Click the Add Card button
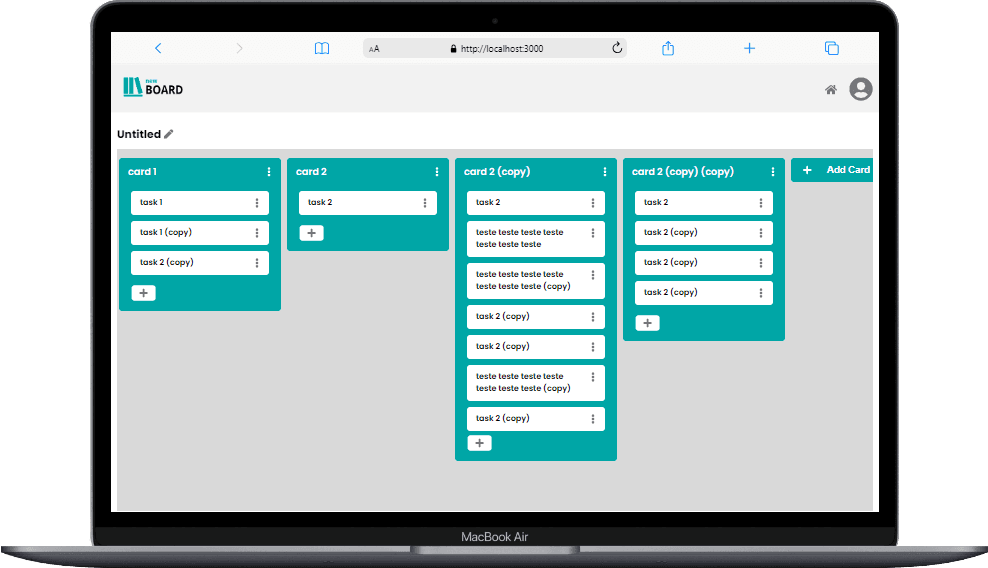Screen dimensions: 988x568 pos(832,170)
